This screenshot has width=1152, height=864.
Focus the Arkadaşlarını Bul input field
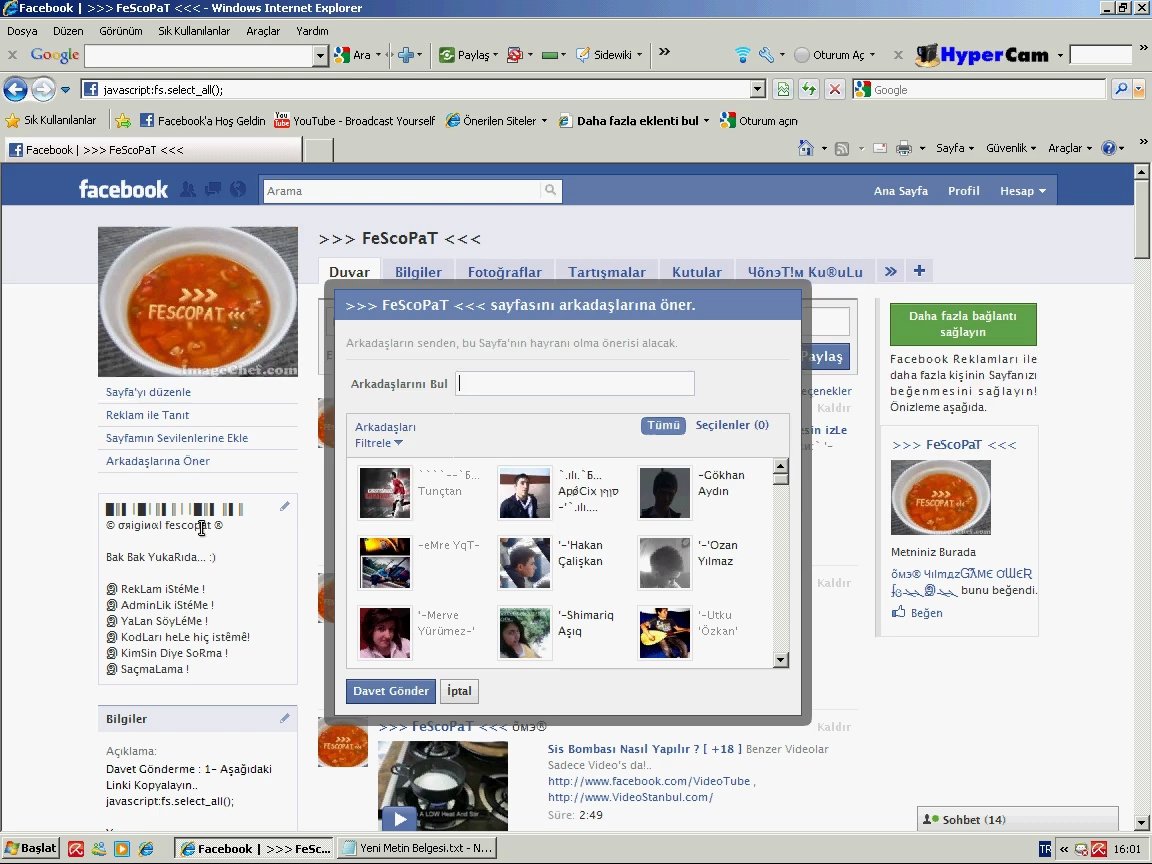[x=575, y=384]
